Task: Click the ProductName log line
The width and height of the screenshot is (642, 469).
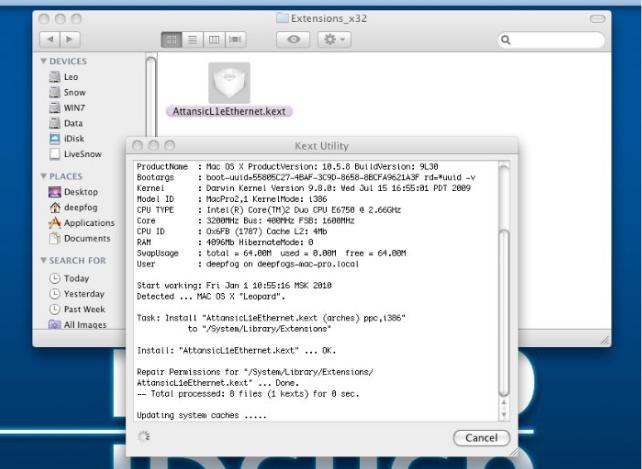Action: click(287, 167)
